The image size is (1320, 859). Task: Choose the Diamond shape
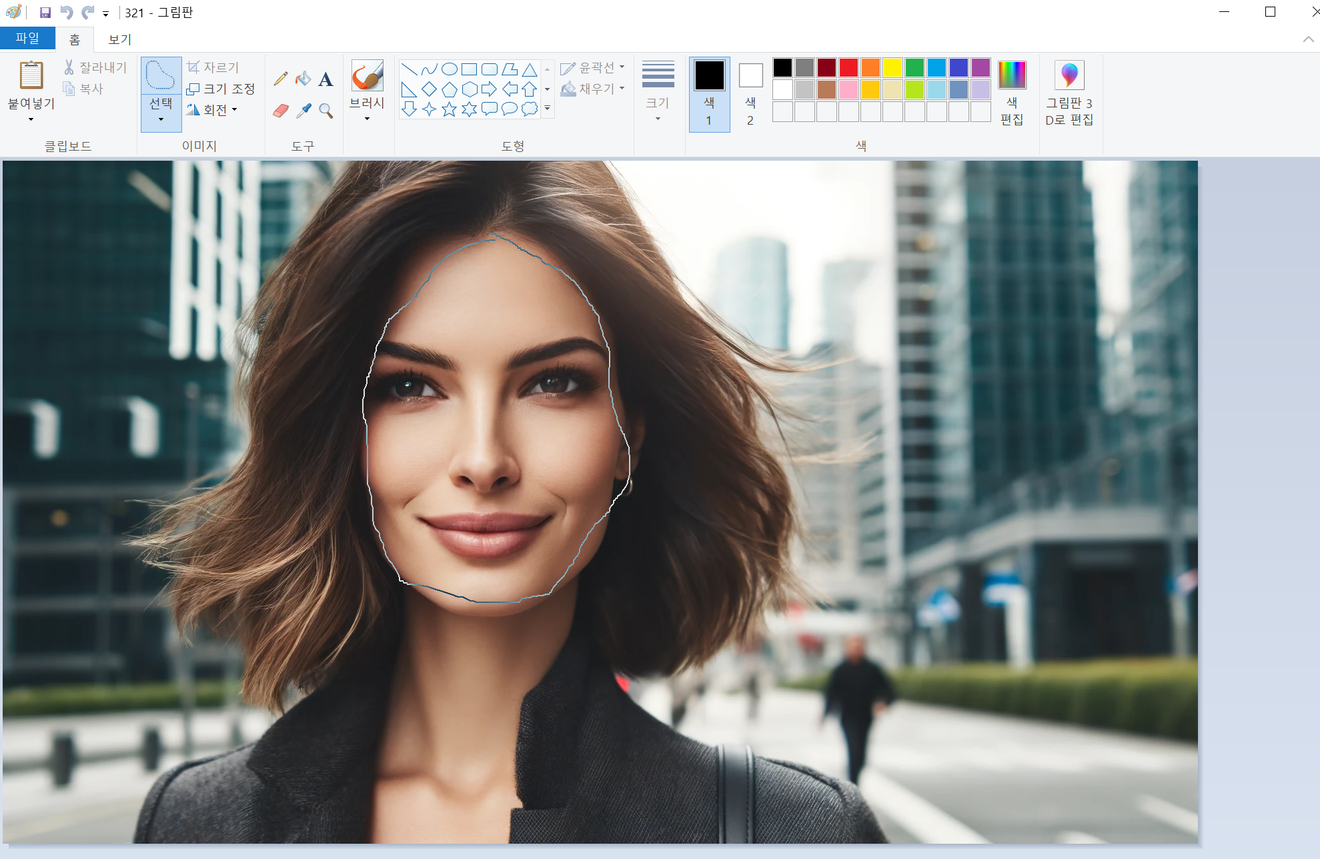(x=429, y=89)
